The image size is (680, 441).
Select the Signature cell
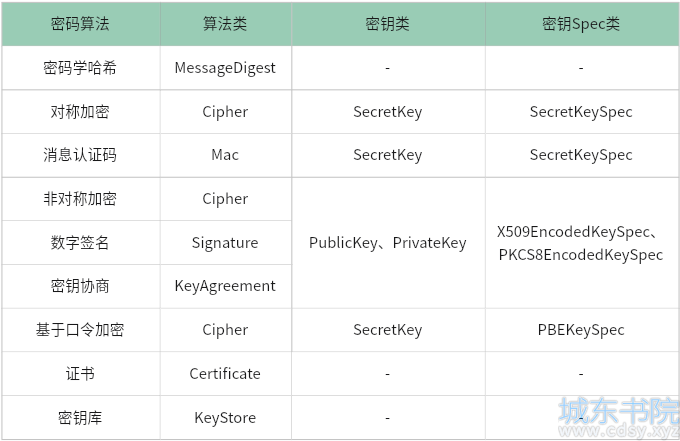coord(225,243)
